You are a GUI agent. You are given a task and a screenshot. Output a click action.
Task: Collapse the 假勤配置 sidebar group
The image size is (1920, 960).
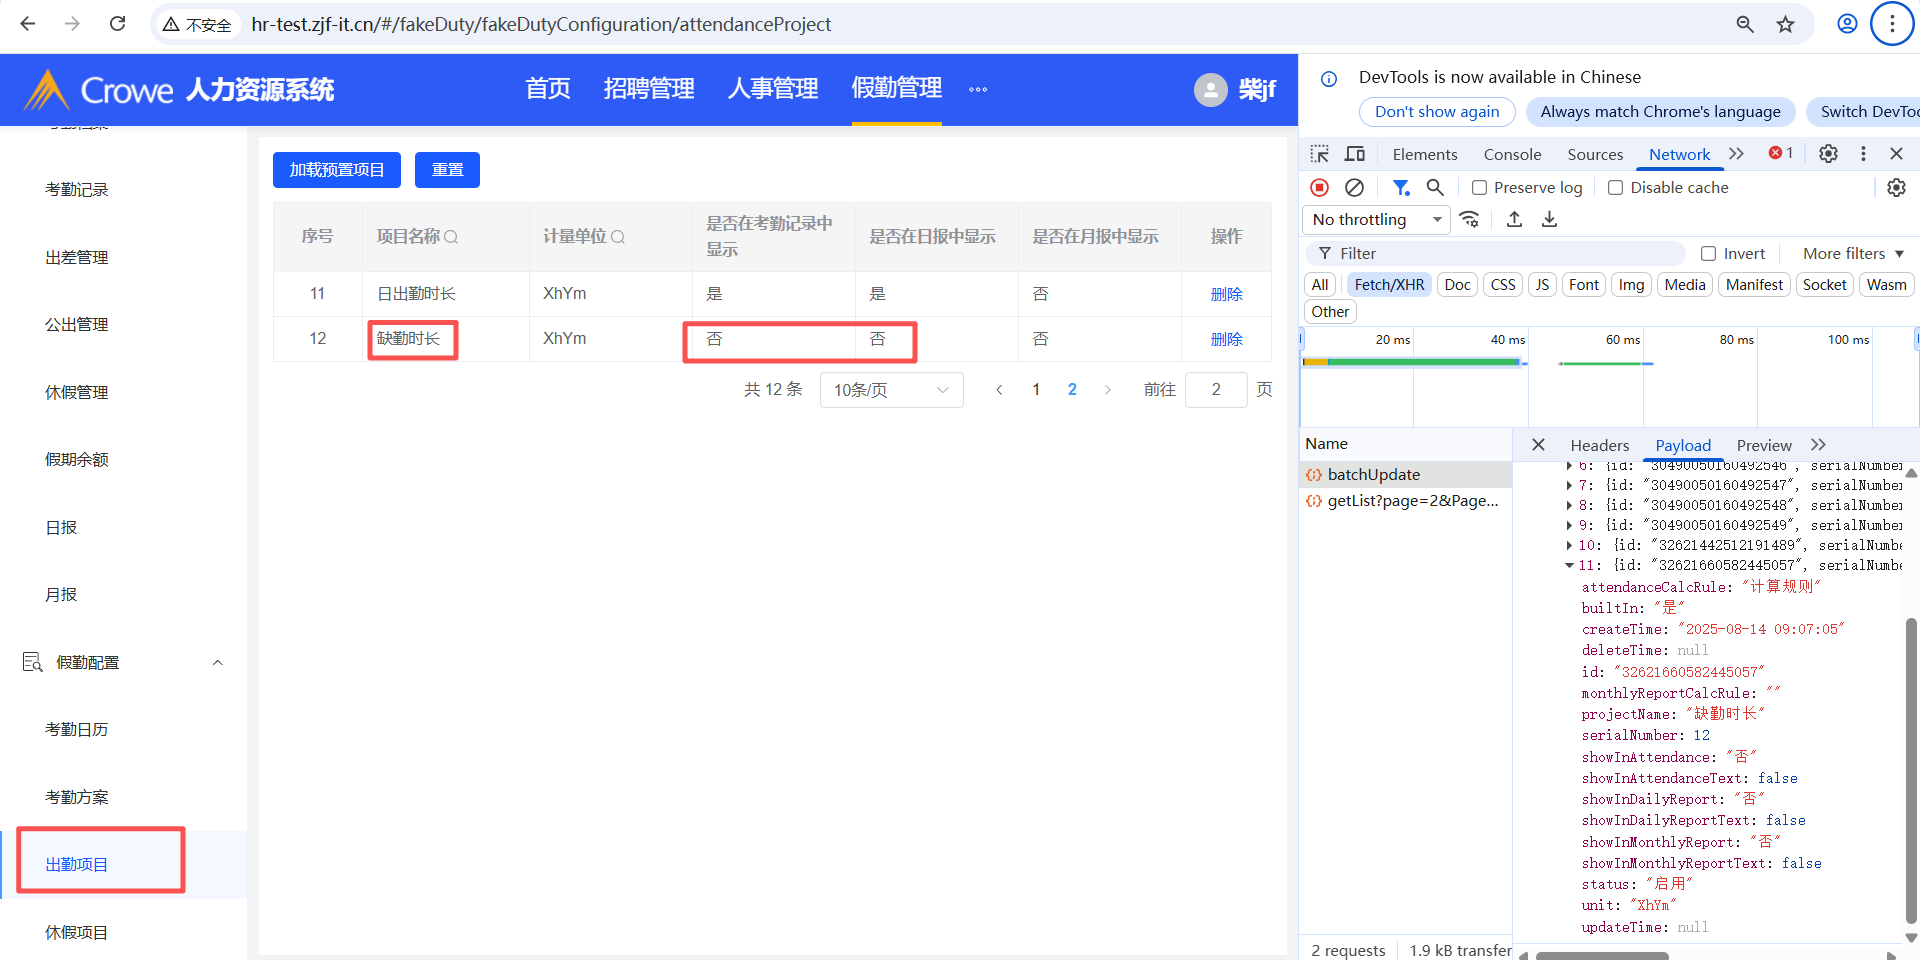217,663
